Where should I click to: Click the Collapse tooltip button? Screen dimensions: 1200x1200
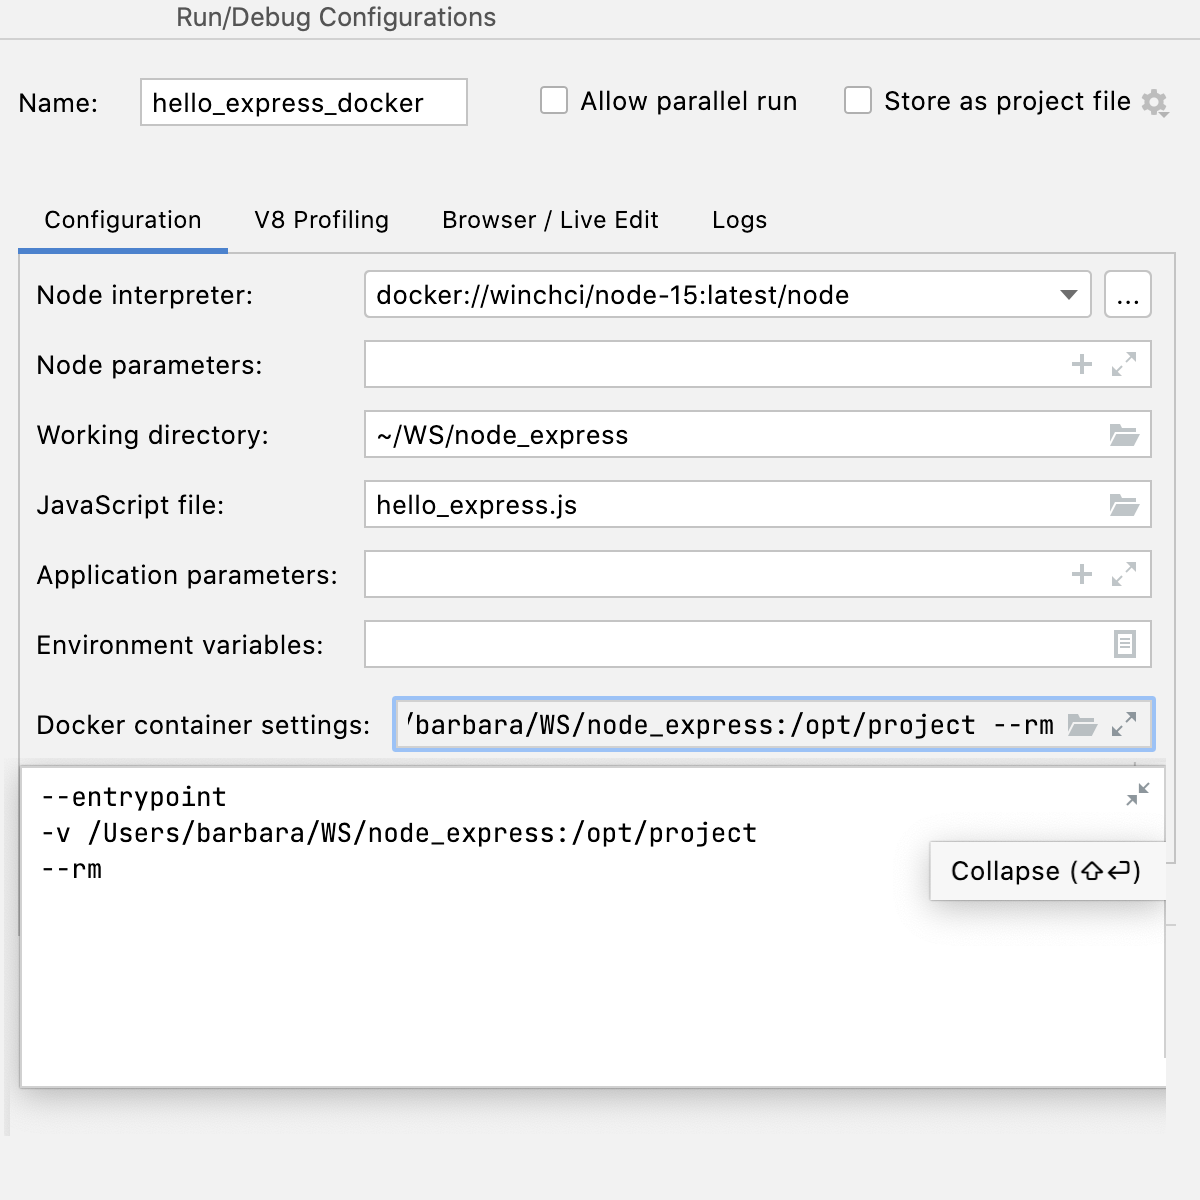tap(1046, 871)
